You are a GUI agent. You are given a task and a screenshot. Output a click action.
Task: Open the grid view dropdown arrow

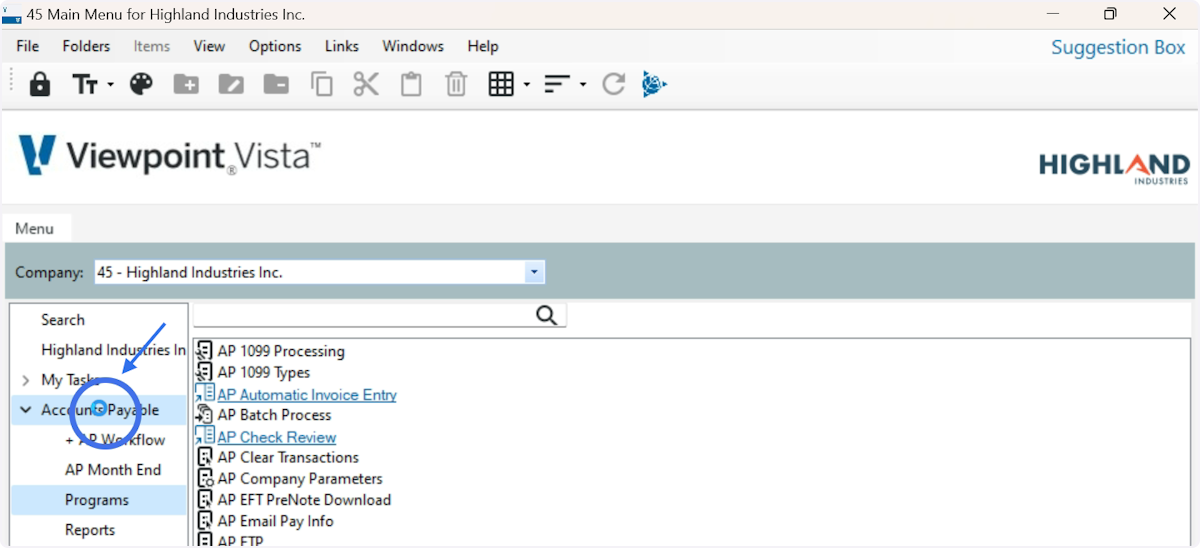click(526, 85)
